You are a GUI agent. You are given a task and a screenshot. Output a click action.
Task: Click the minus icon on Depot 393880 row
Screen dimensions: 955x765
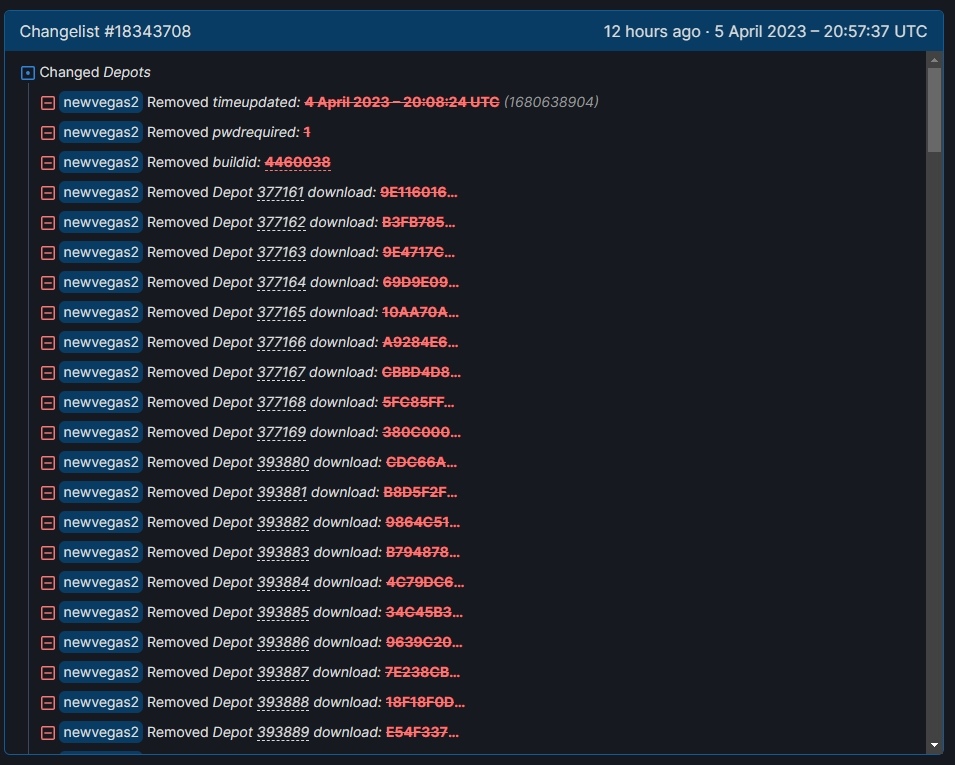(x=47, y=463)
